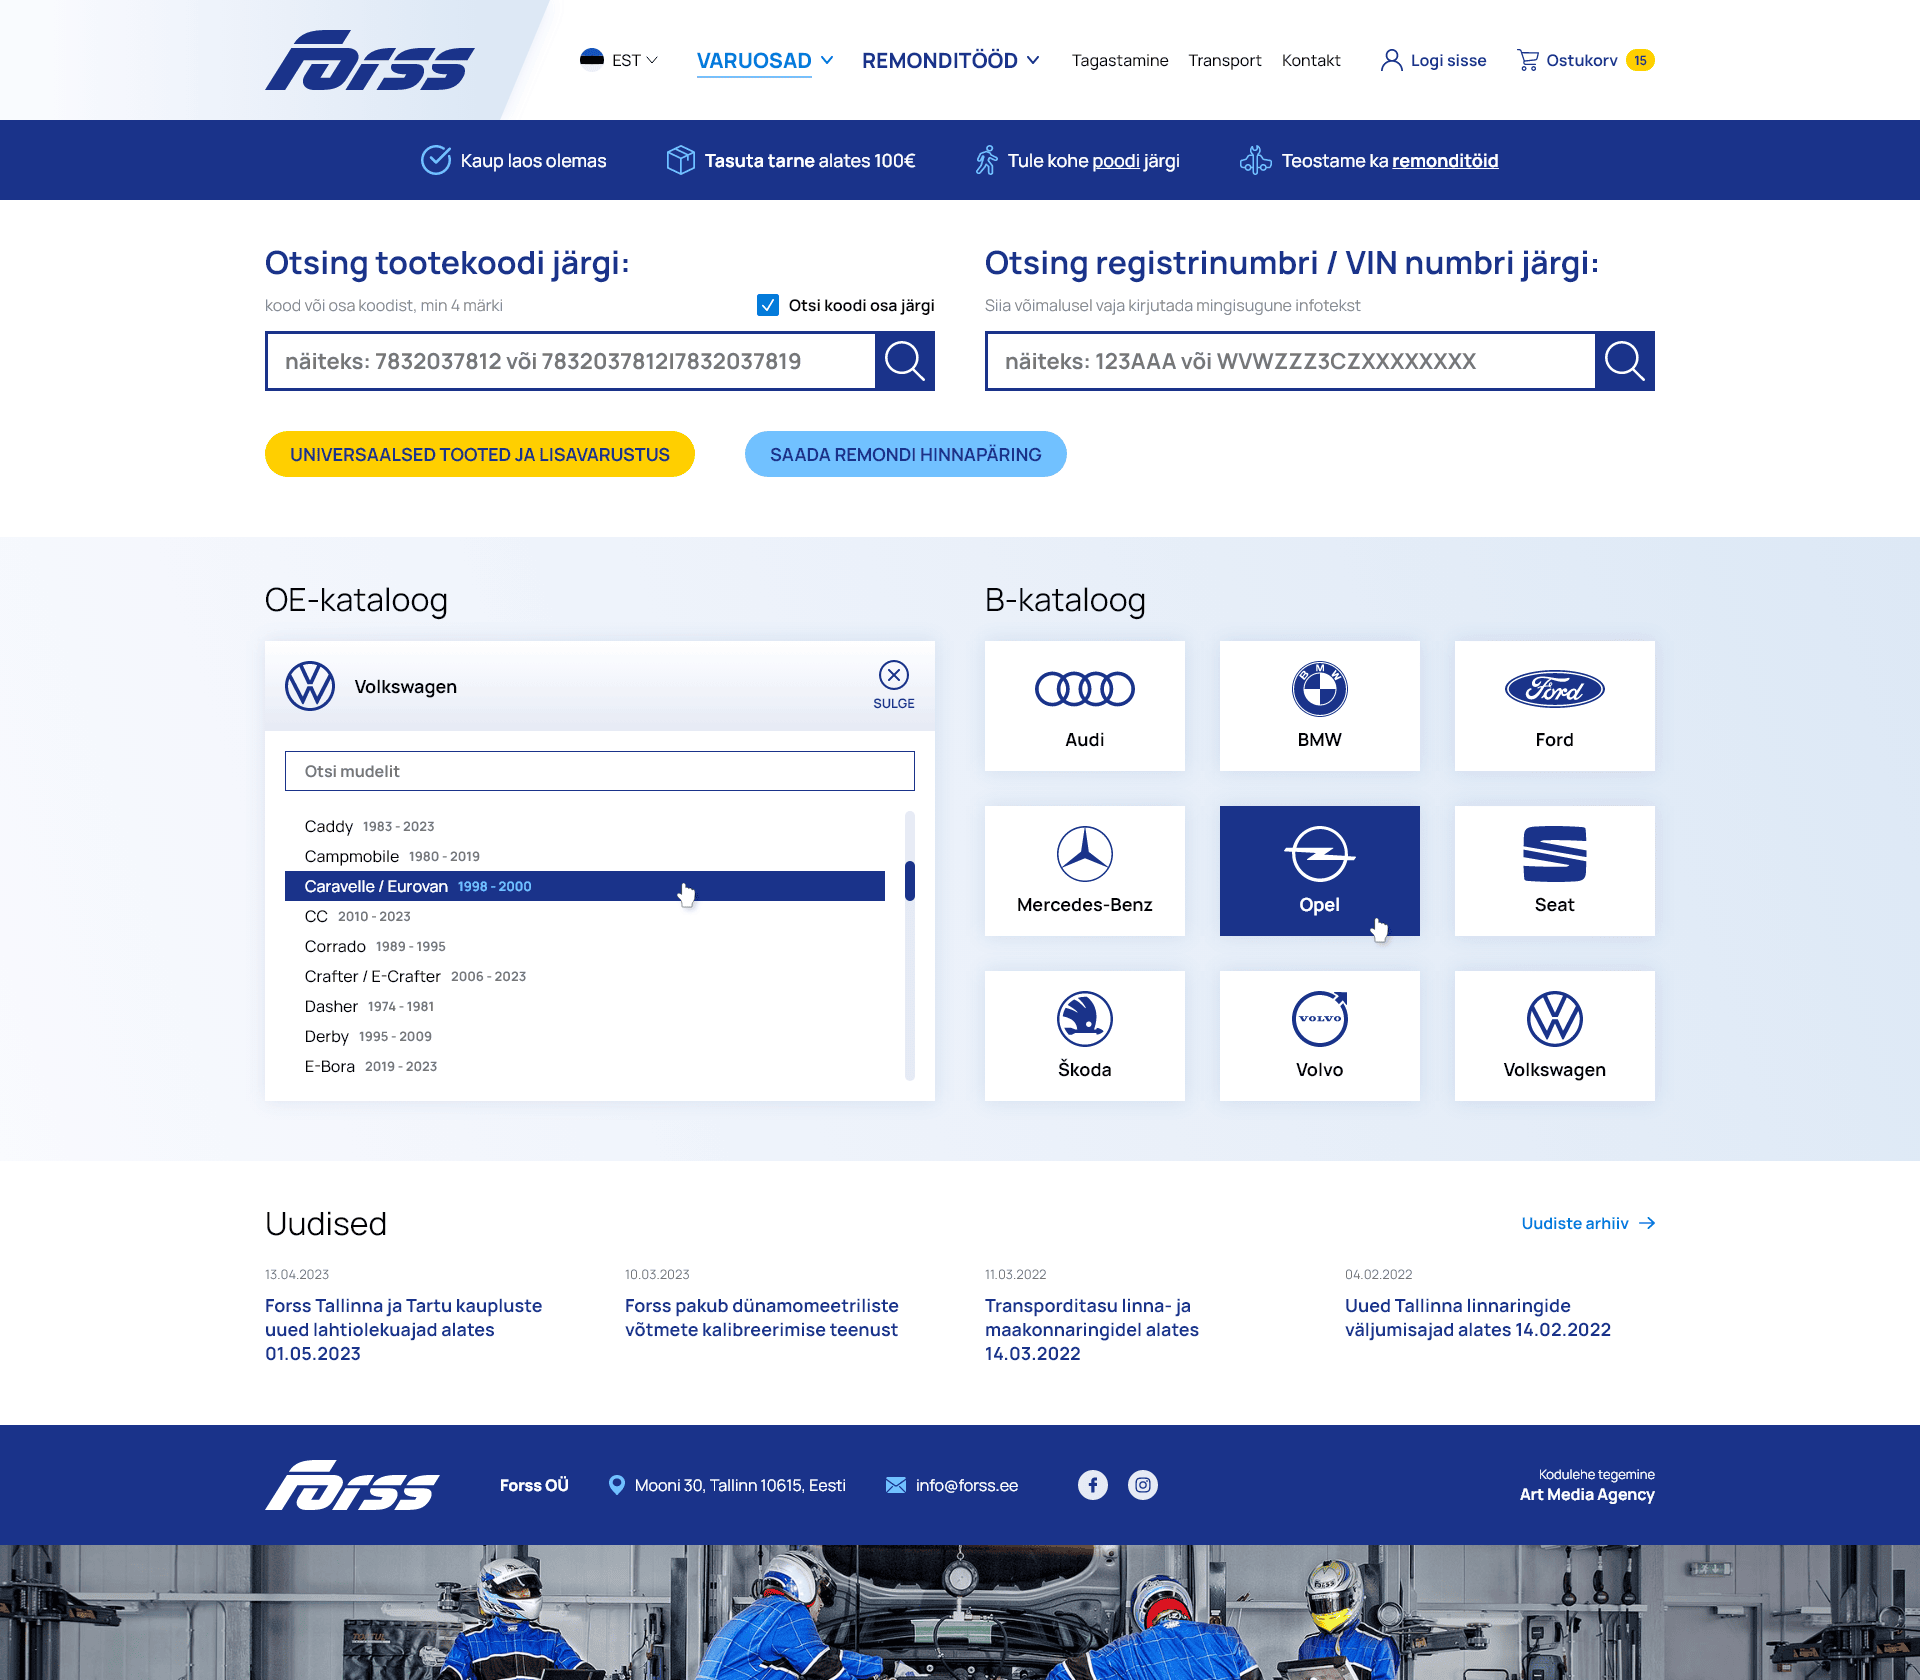1920x1680 pixels.
Task: Click the box icon by Tasuta tarne
Action: point(680,160)
